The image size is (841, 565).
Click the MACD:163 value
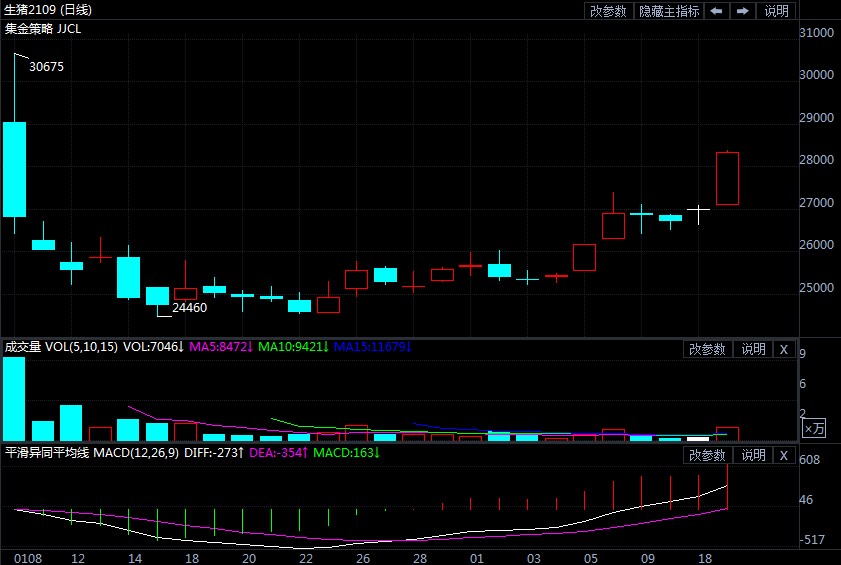pos(346,452)
